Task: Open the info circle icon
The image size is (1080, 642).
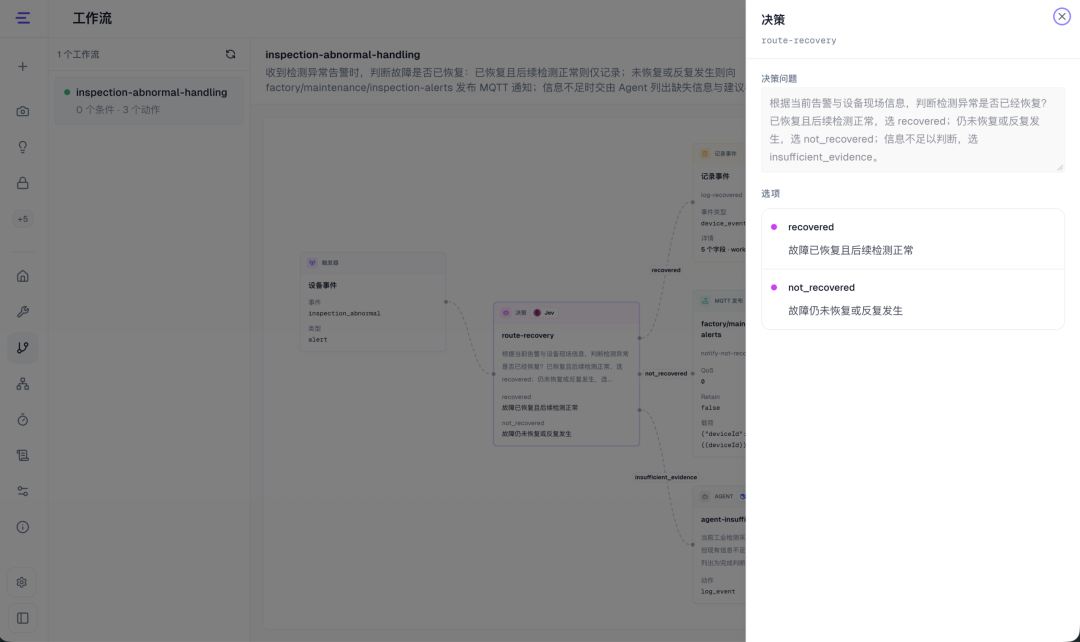Action: coord(23,527)
